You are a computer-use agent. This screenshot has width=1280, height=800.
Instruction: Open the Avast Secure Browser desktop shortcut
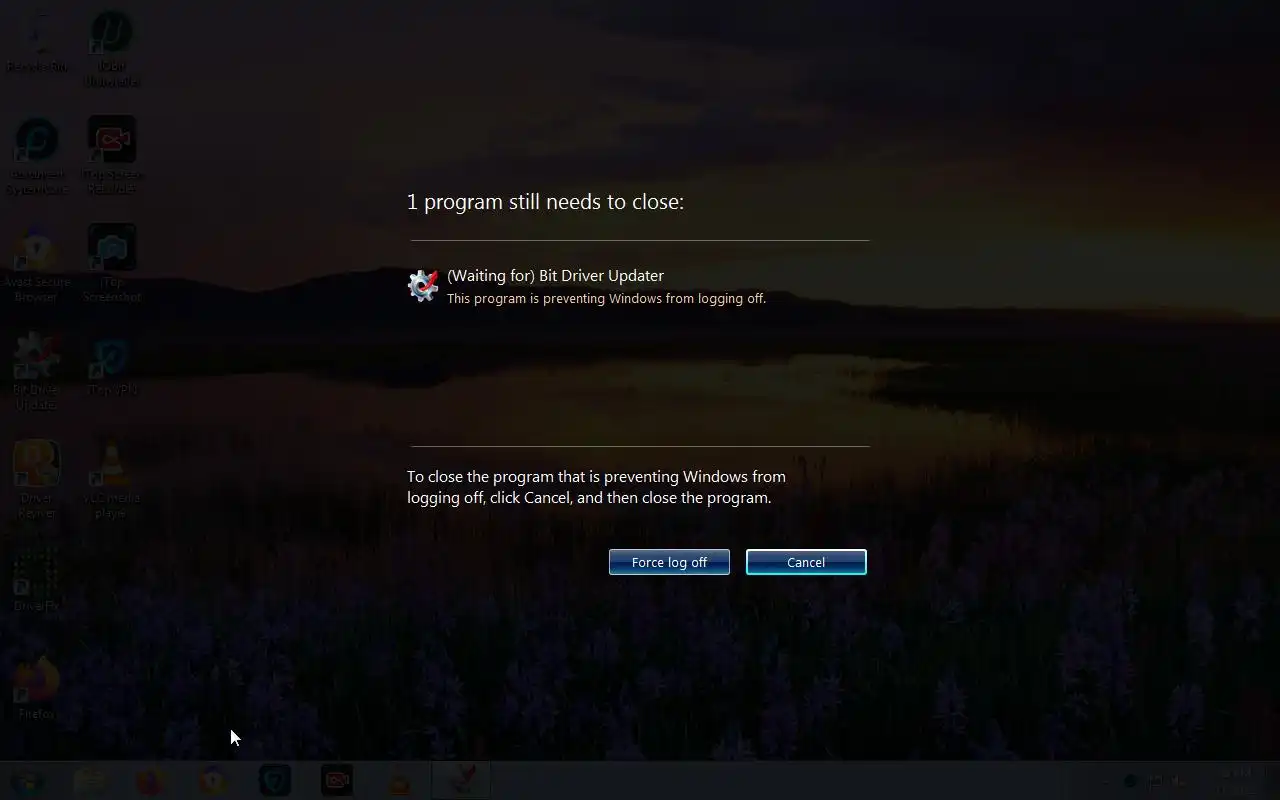coord(37,265)
